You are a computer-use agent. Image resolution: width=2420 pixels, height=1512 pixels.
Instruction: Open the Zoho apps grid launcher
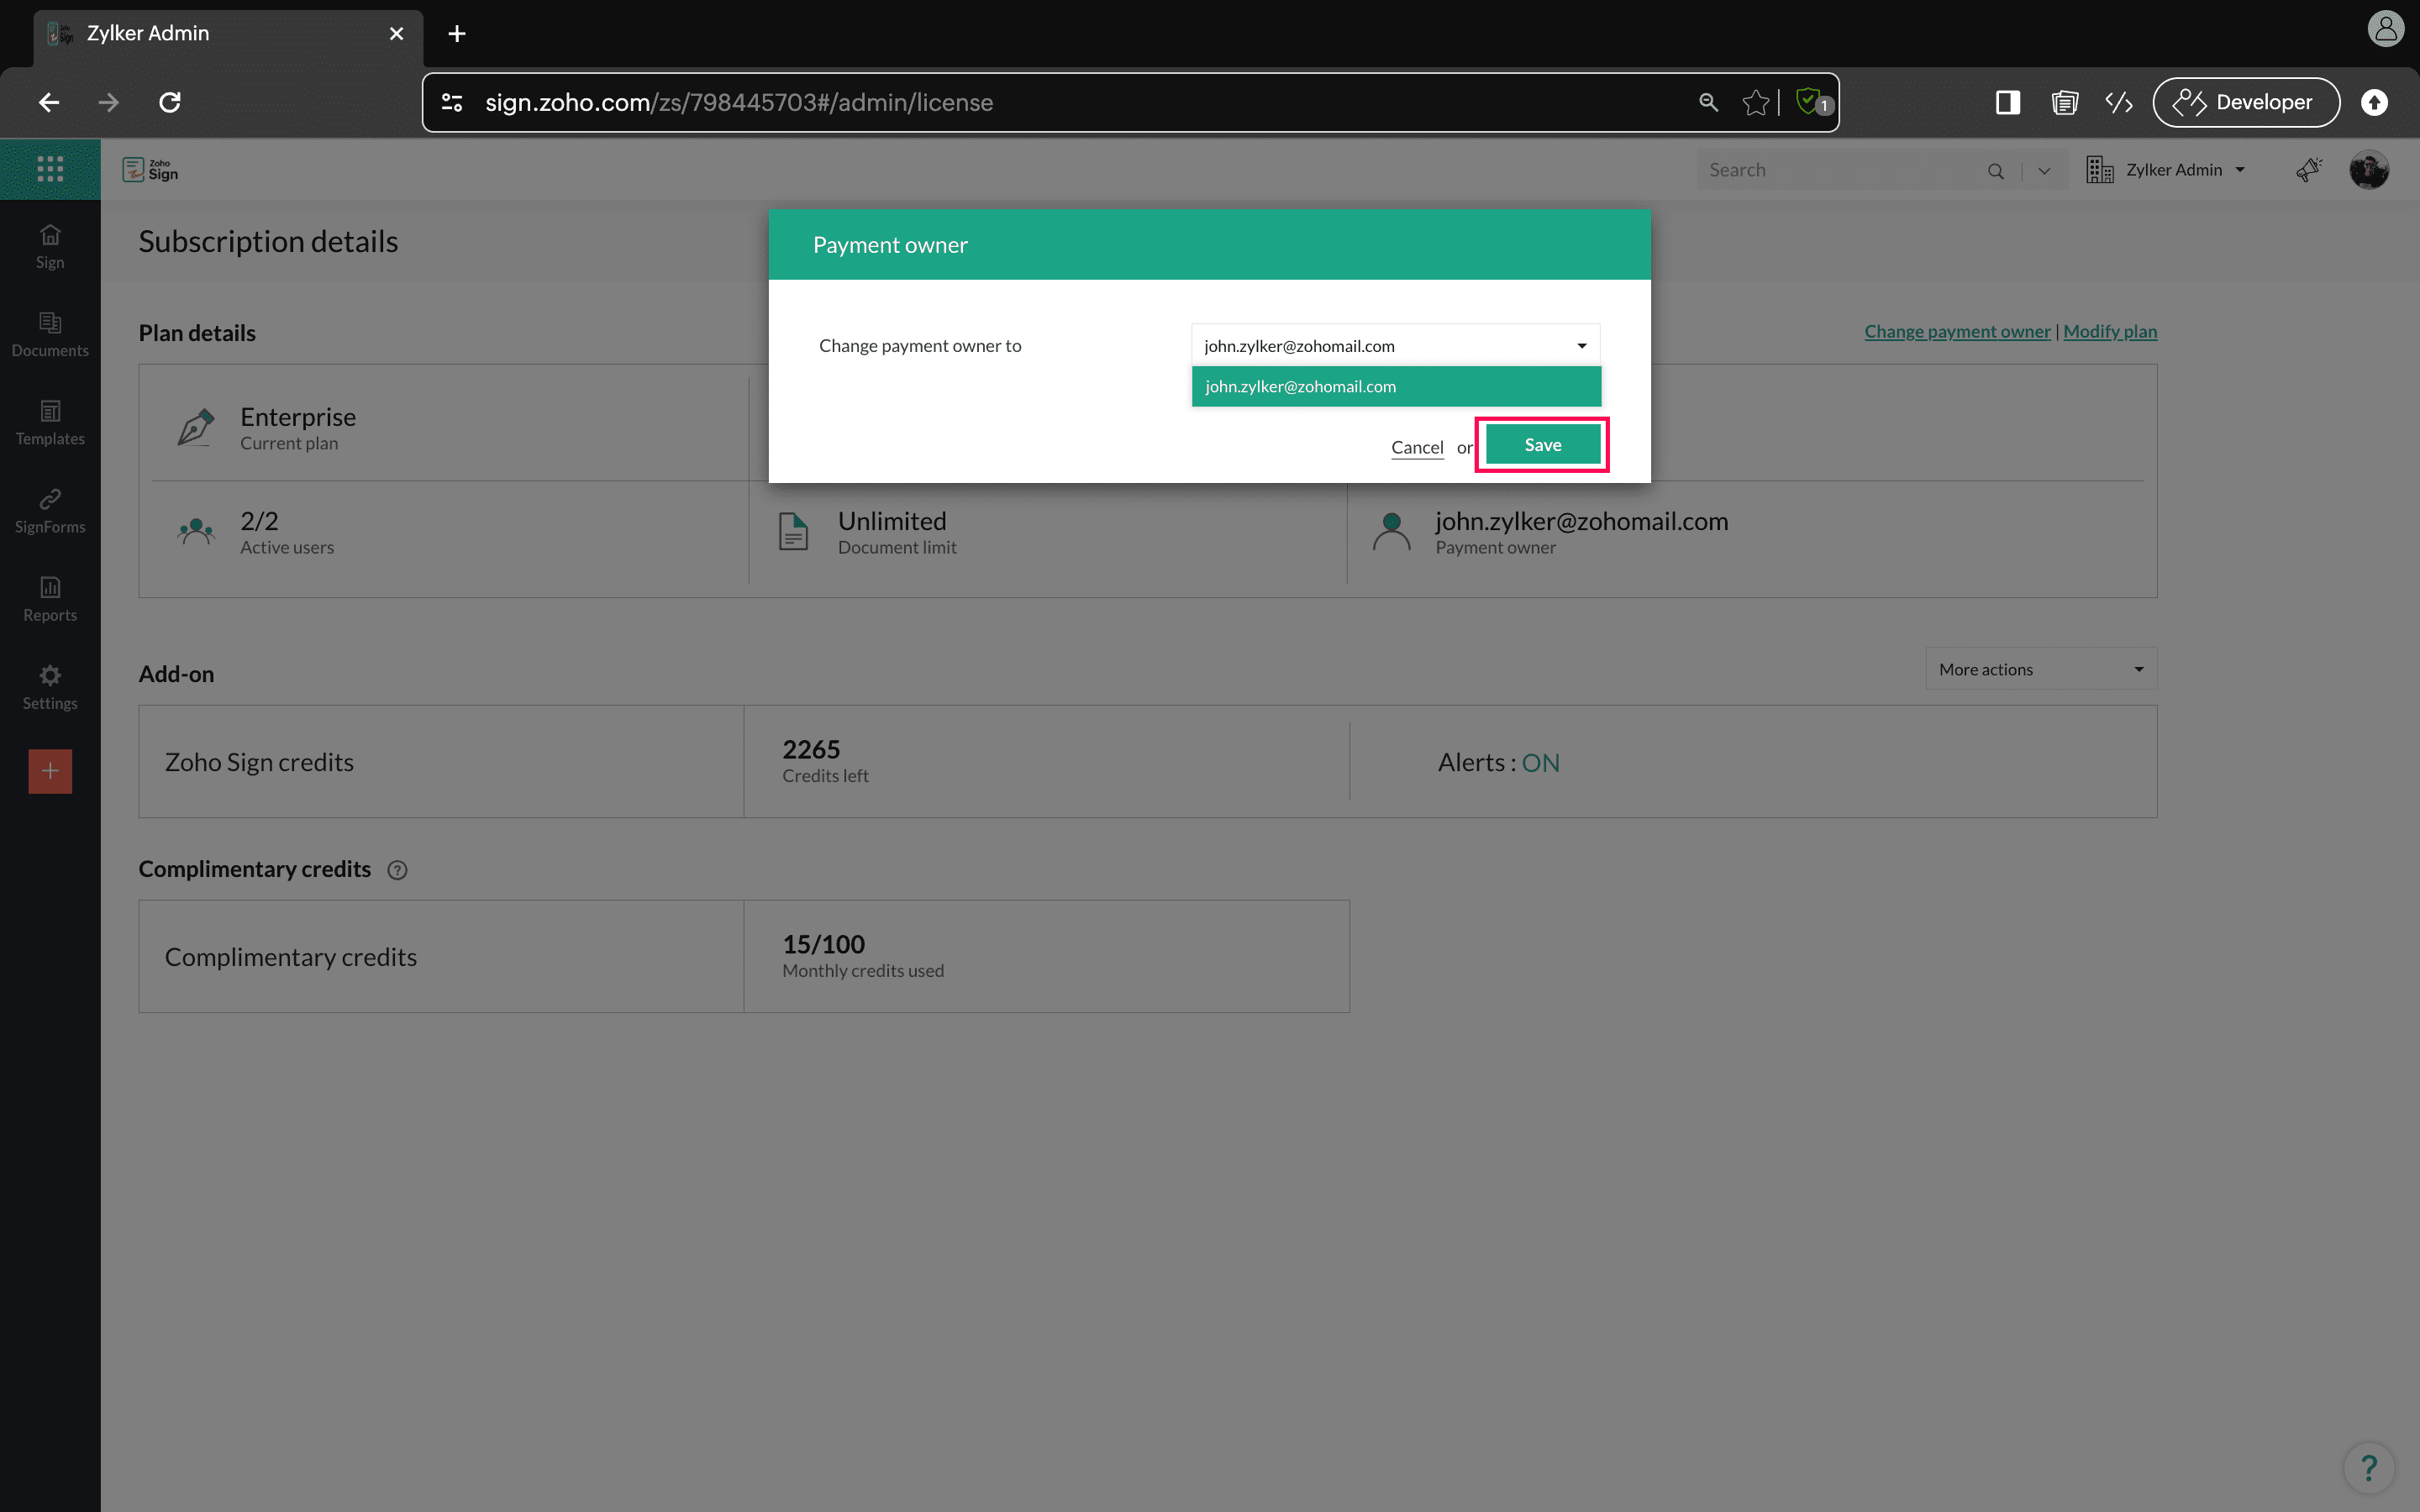tap(50, 169)
